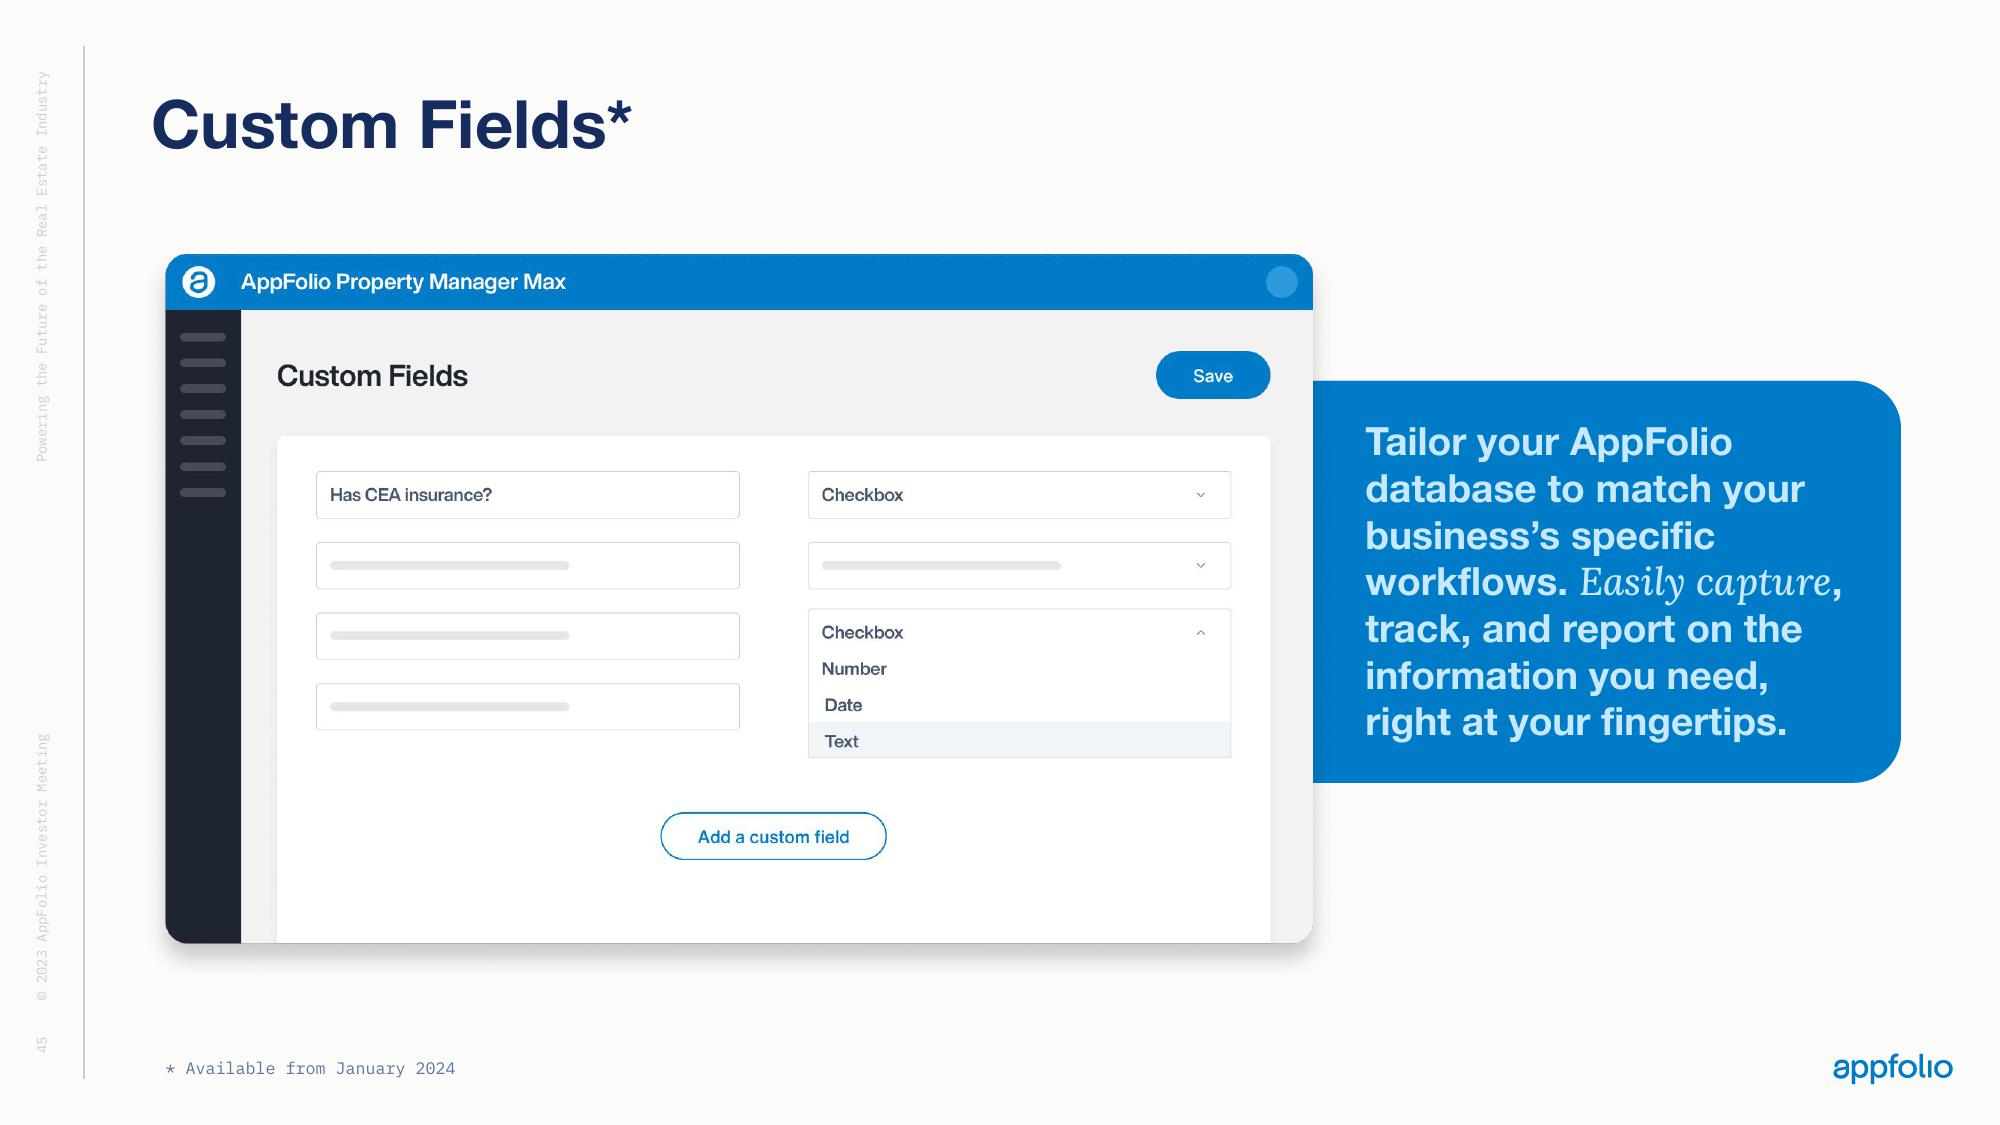Collapse the open field type dropdown
Image resolution: width=2000 pixels, height=1125 pixels.
1202,630
